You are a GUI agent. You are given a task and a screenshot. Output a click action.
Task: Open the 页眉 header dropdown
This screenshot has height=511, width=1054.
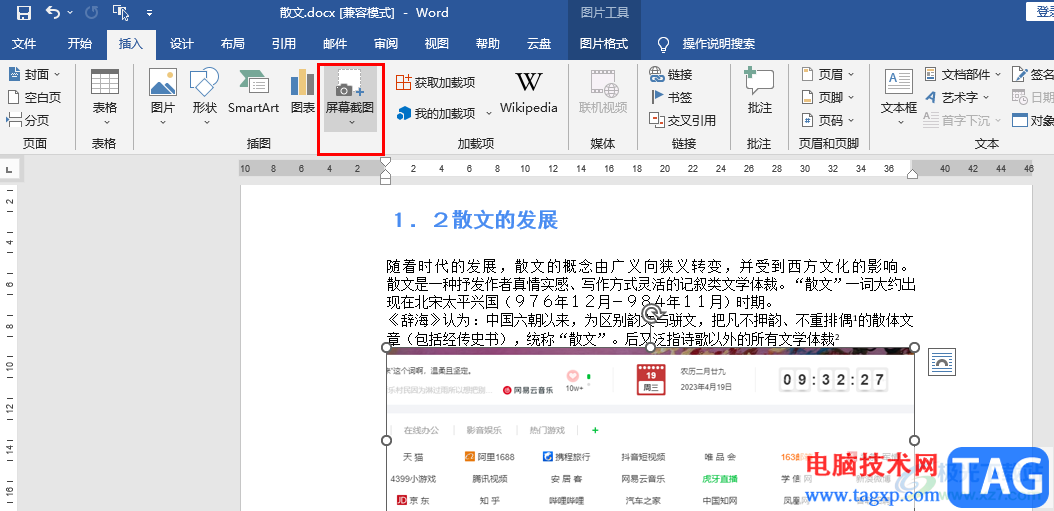click(x=828, y=75)
